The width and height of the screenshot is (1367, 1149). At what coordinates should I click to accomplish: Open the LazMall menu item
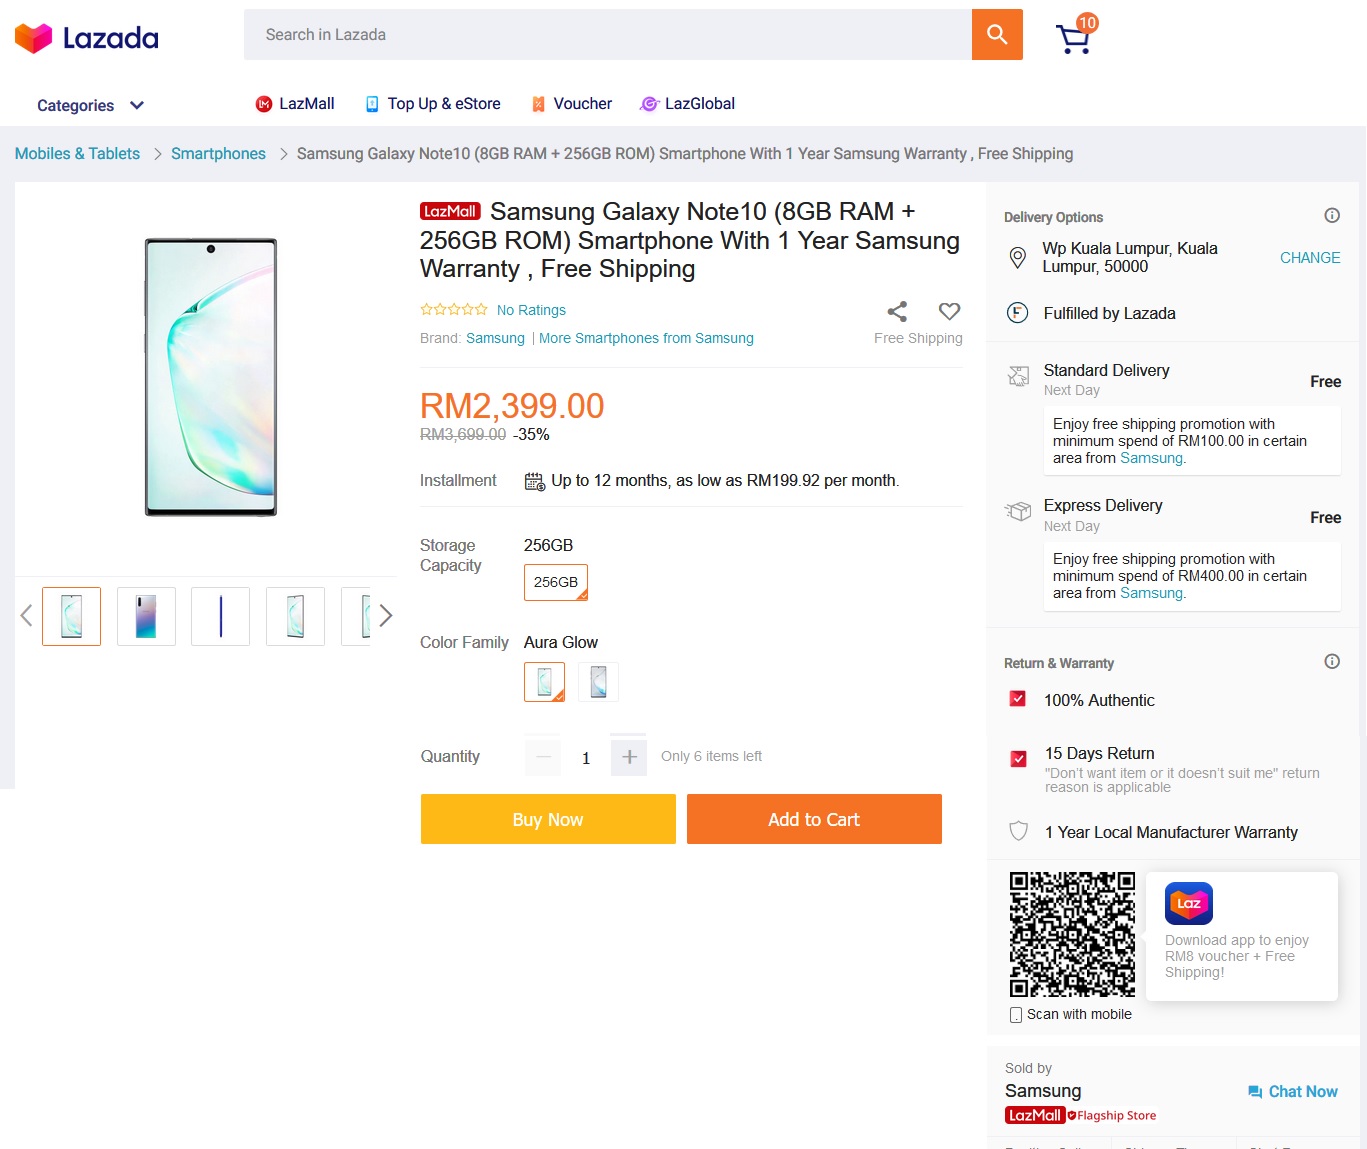point(295,104)
